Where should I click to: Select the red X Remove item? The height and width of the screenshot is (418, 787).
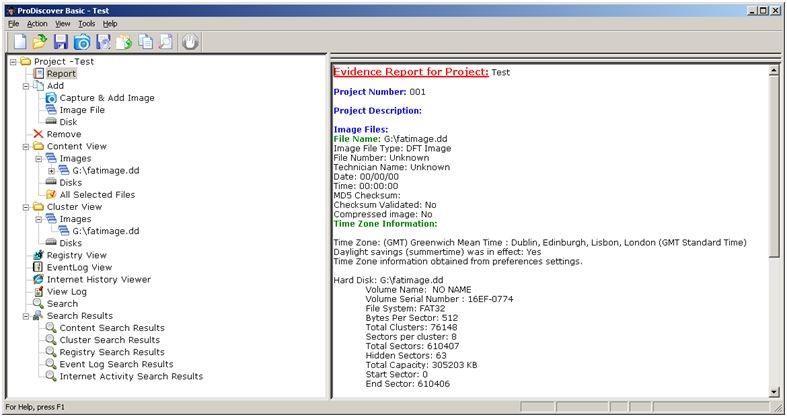click(64, 134)
